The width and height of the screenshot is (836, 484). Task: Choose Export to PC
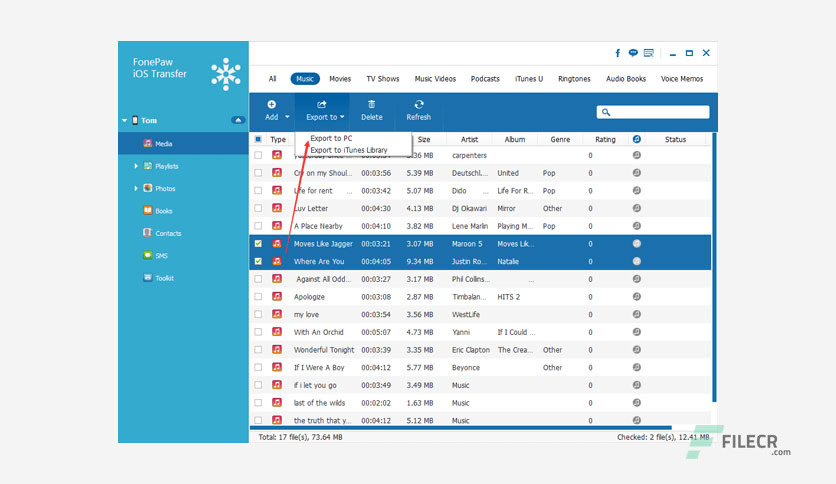pyautogui.click(x=331, y=138)
